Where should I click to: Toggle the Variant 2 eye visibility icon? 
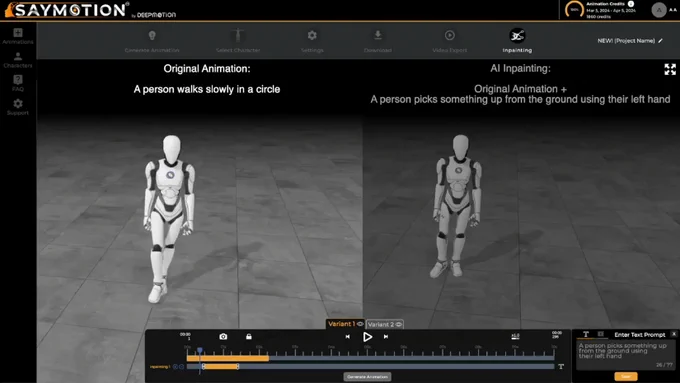[399, 324]
